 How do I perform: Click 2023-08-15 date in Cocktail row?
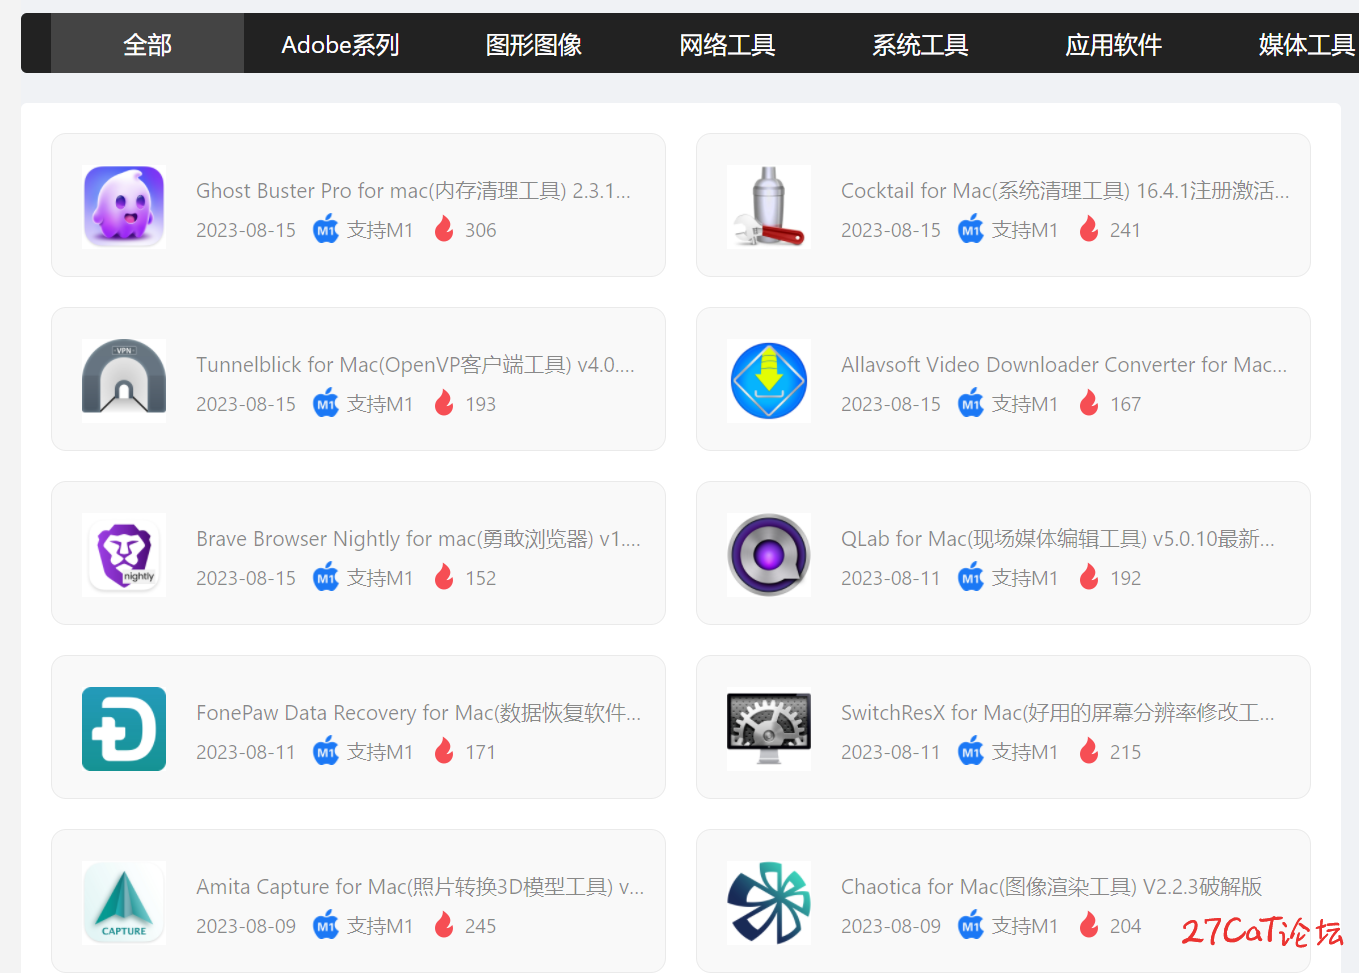891,230
